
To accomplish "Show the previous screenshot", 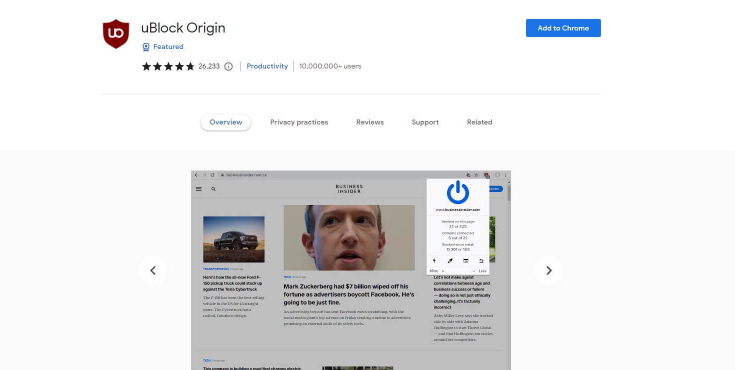I will pyautogui.click(x=153, y=271).
